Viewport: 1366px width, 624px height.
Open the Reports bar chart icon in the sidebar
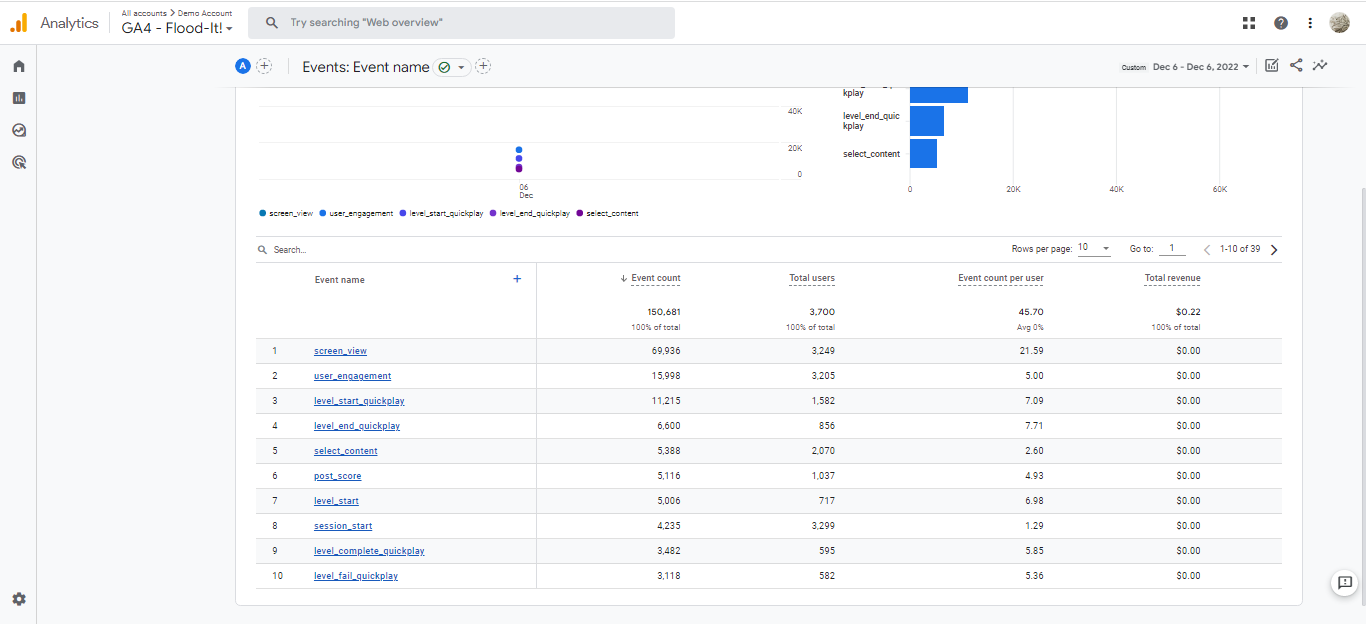pyautogui.click(x=18, y=98)
